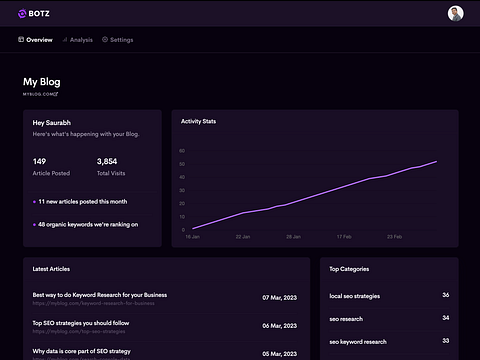The height and width of the screenshot is (360, 480).
Task: Select the Top SEO strategies you should follow article
Action: [x=81, y=323]
